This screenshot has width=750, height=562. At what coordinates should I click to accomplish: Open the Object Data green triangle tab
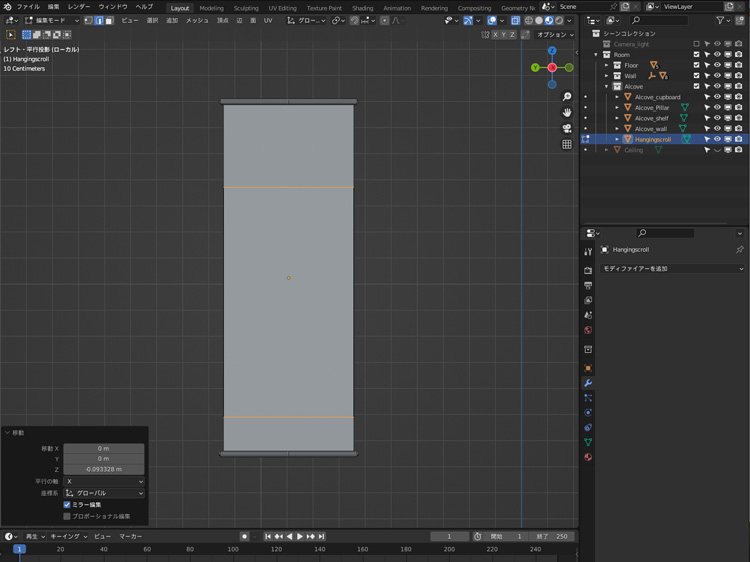coord(588,442)
